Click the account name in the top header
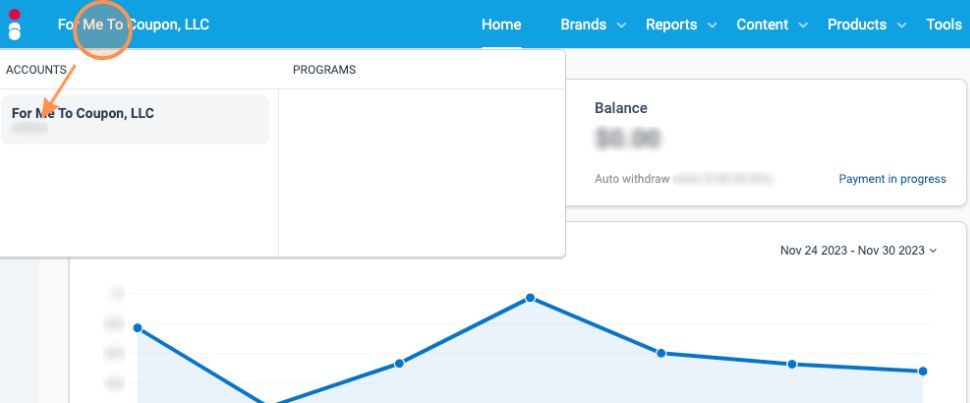Image resolution: width=970 pixels, height=403 pixels. point(133,25)
